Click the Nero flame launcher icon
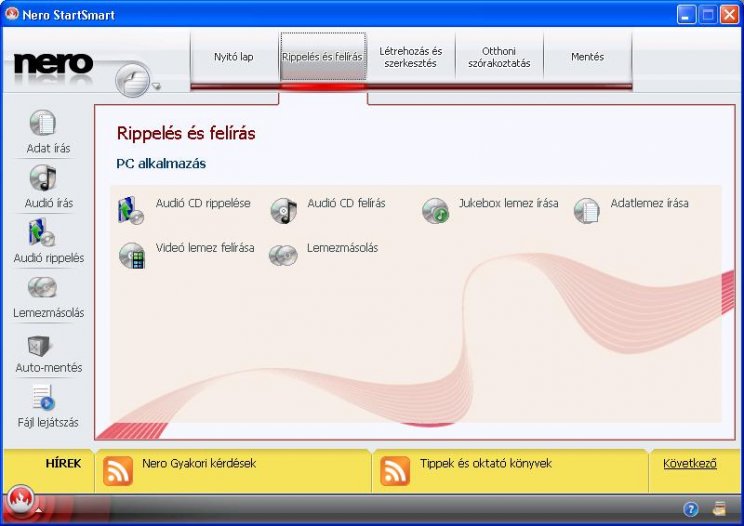 coord(20,500)
